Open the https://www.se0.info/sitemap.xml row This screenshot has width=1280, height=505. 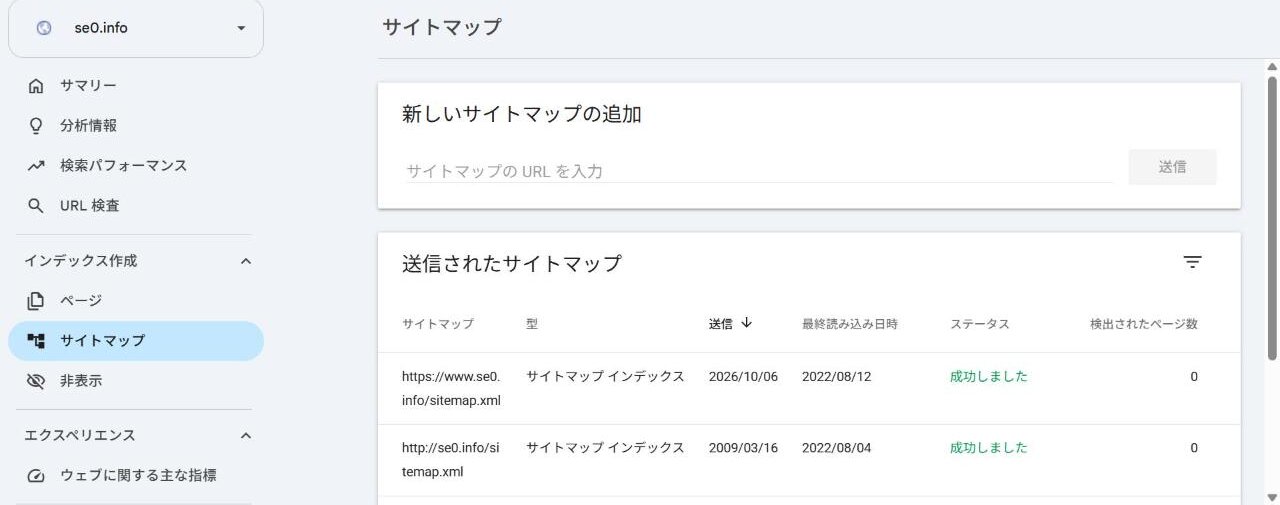click(809, 389)
